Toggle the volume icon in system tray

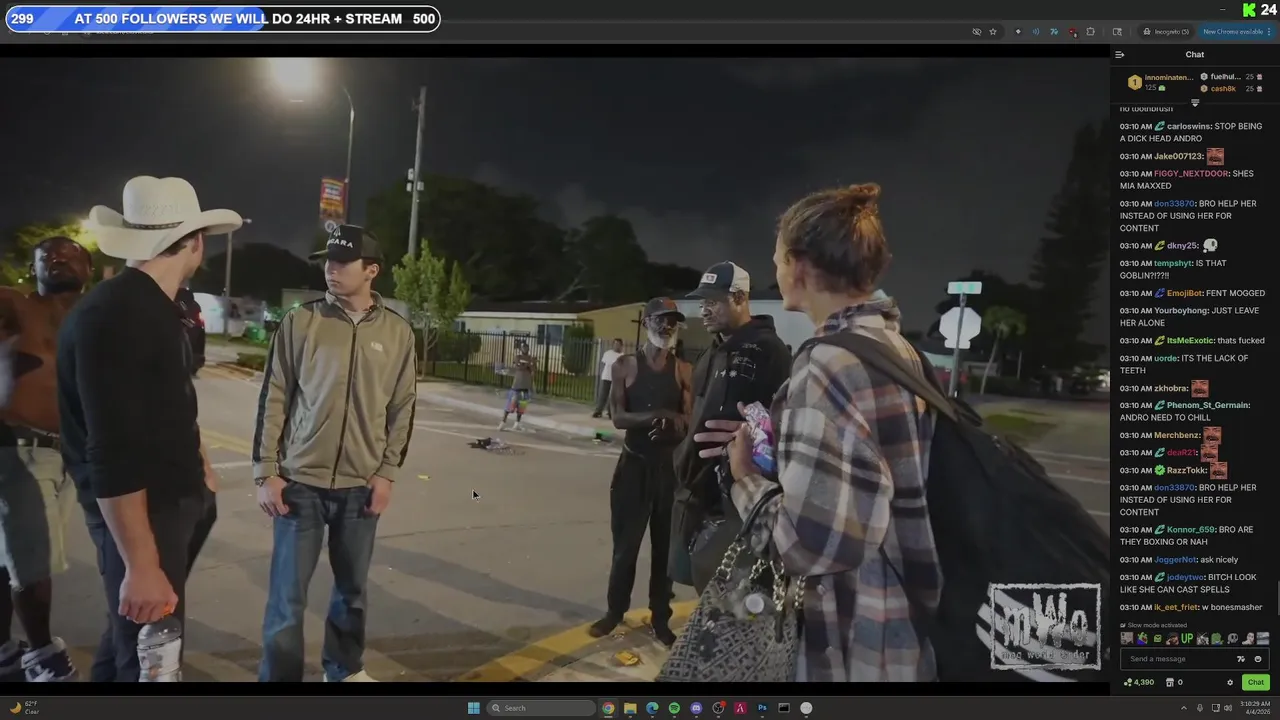1228,708
